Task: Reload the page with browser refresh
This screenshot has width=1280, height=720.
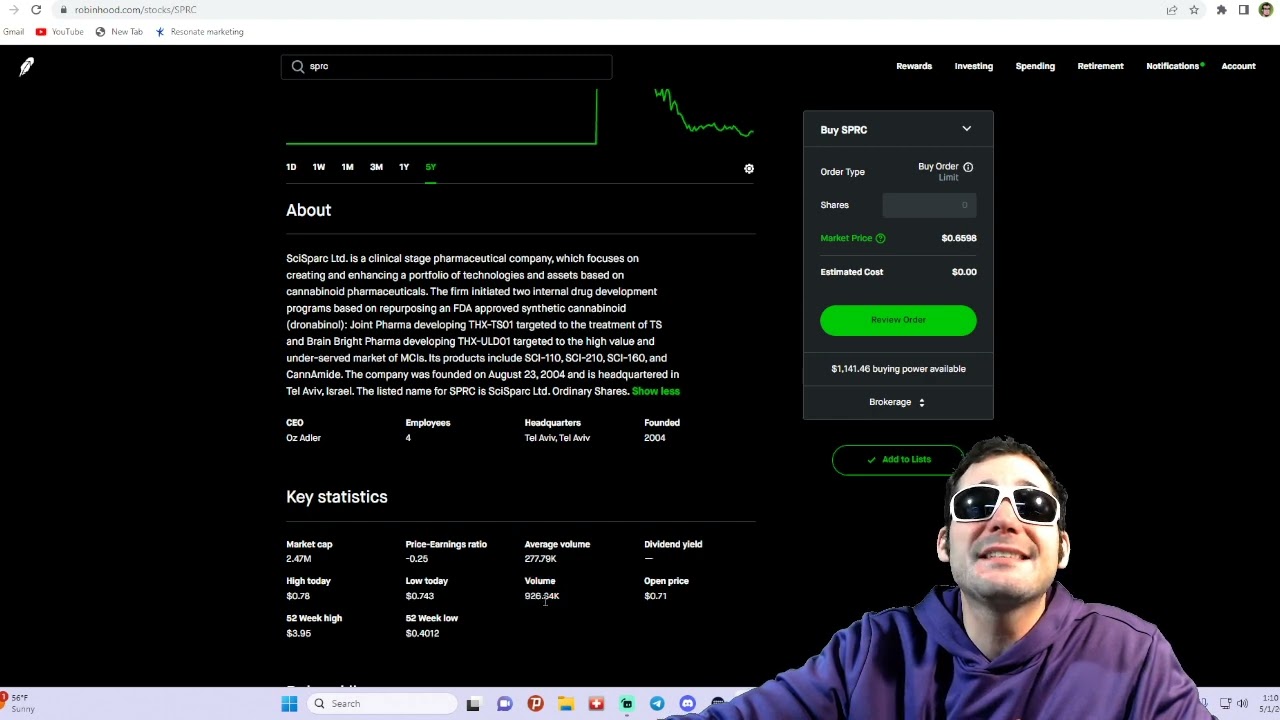Action: (x=36, y=10)
